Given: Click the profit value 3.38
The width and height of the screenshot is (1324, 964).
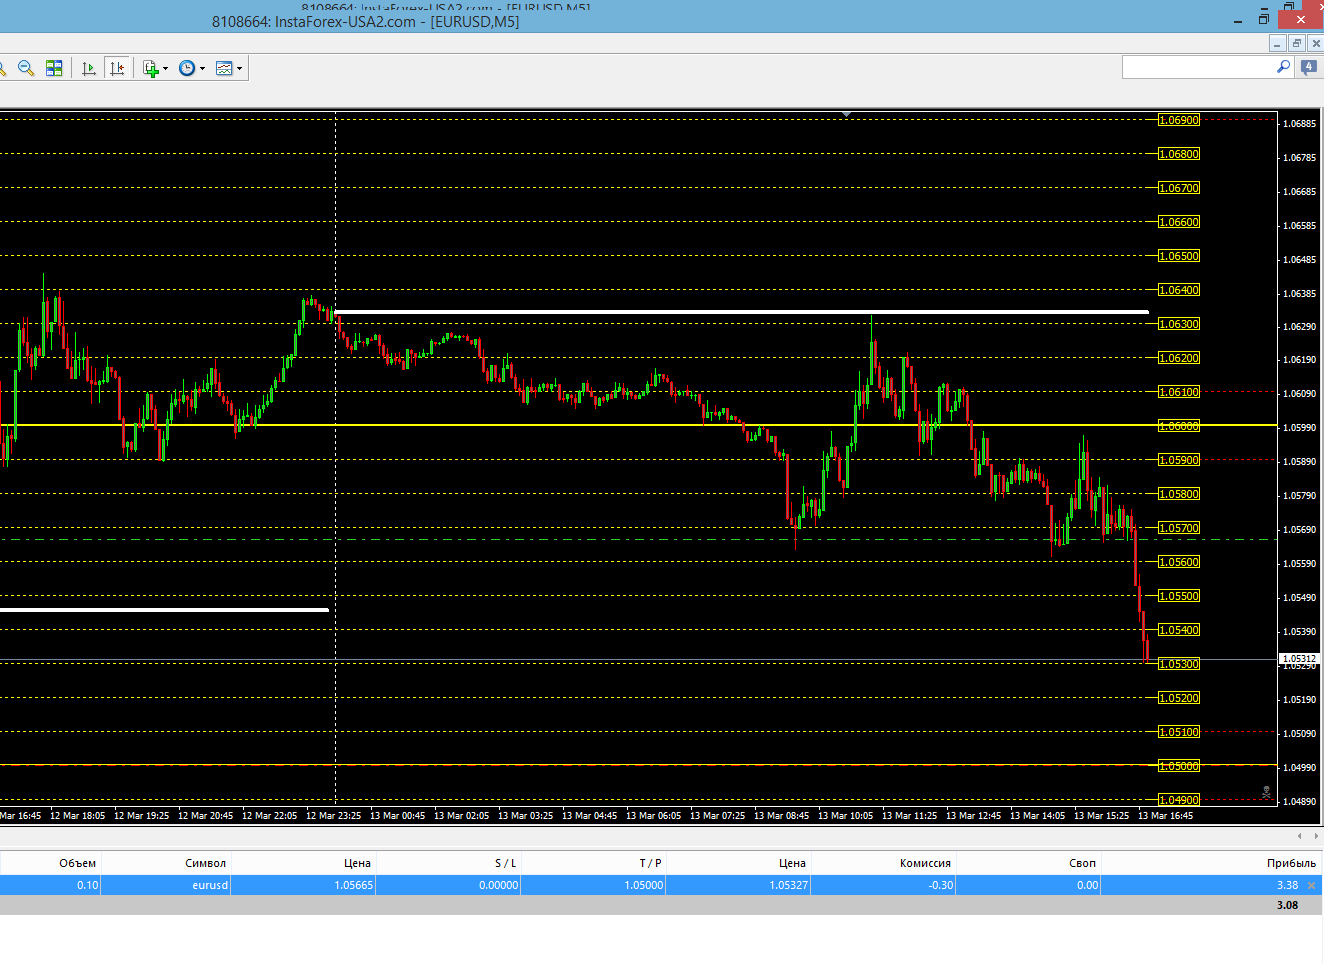Looking at the screenshot, I should (1287, 885).
